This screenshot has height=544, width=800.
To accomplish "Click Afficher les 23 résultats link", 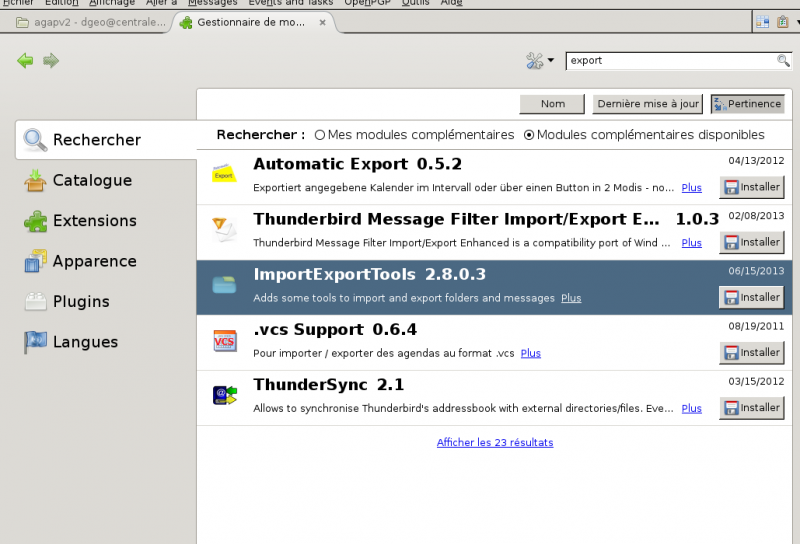I will pyautogui.click(x=495, y=442).
